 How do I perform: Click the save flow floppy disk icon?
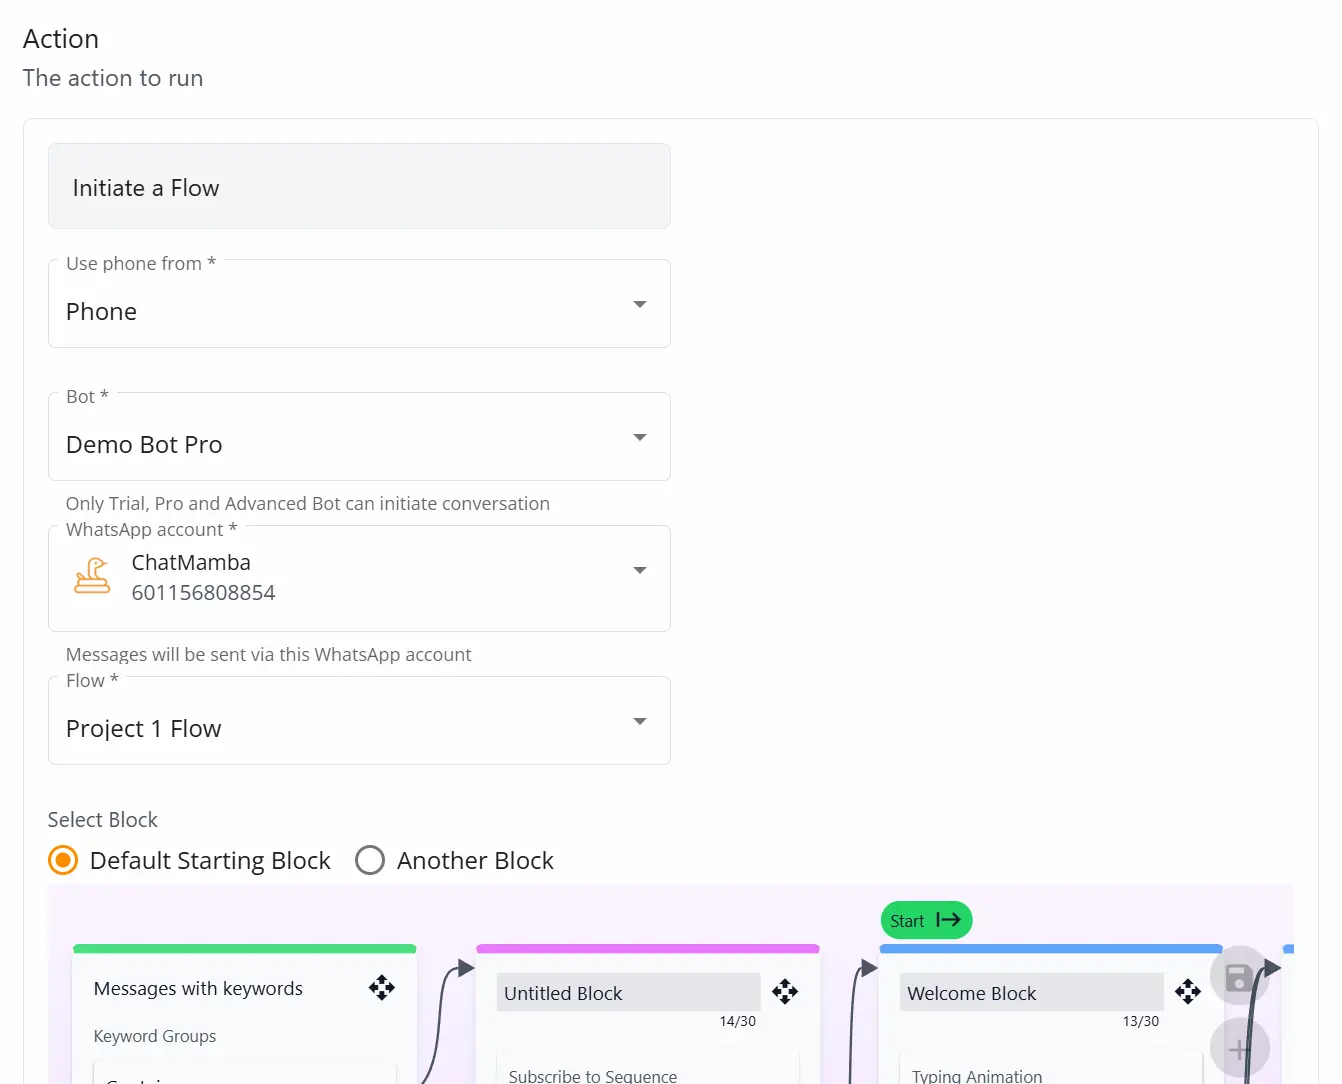pos(1239,976)
